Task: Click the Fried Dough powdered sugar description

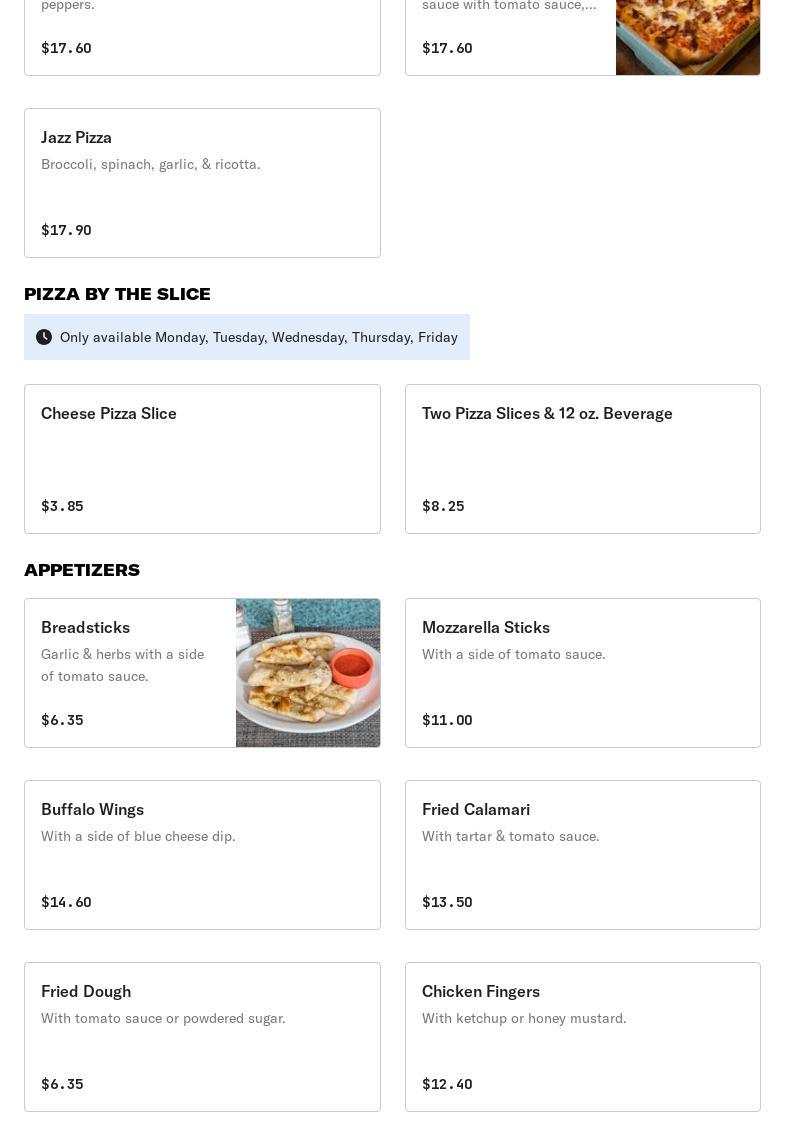Action: pos(163,1018)
